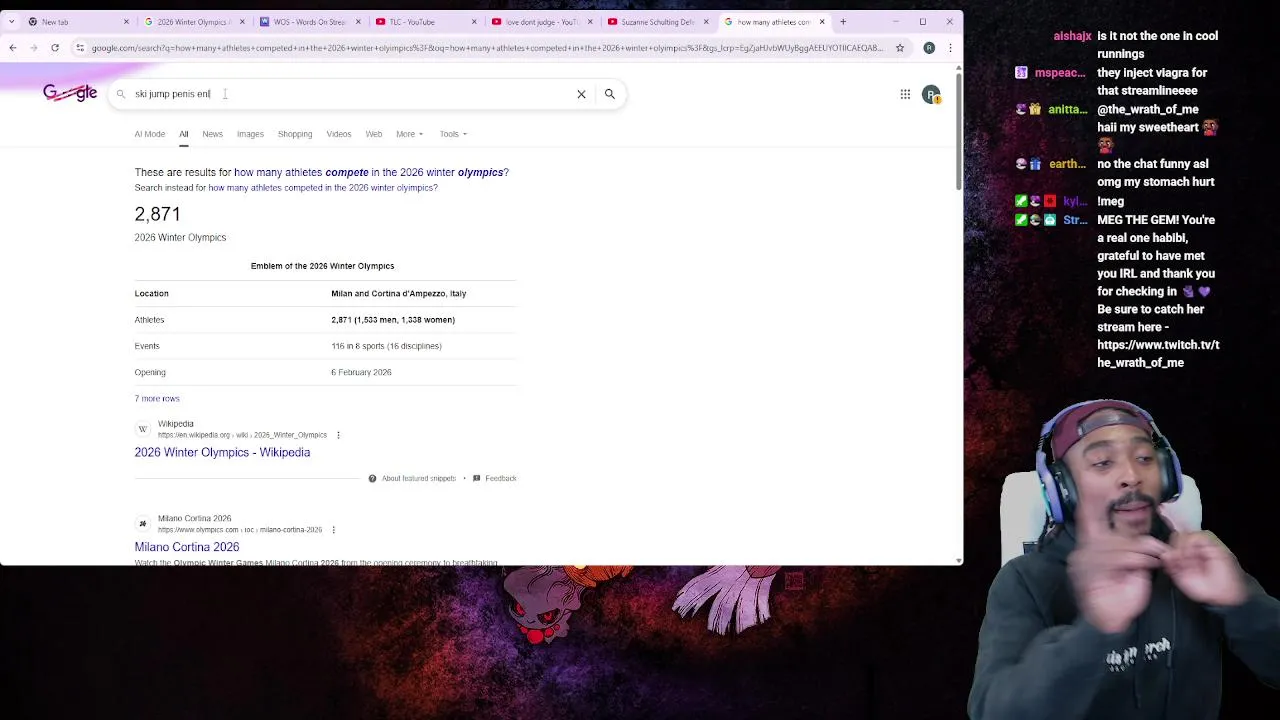Go to Google home via the logo
The height and width of the screenshot is (720, 1280).
70,93
